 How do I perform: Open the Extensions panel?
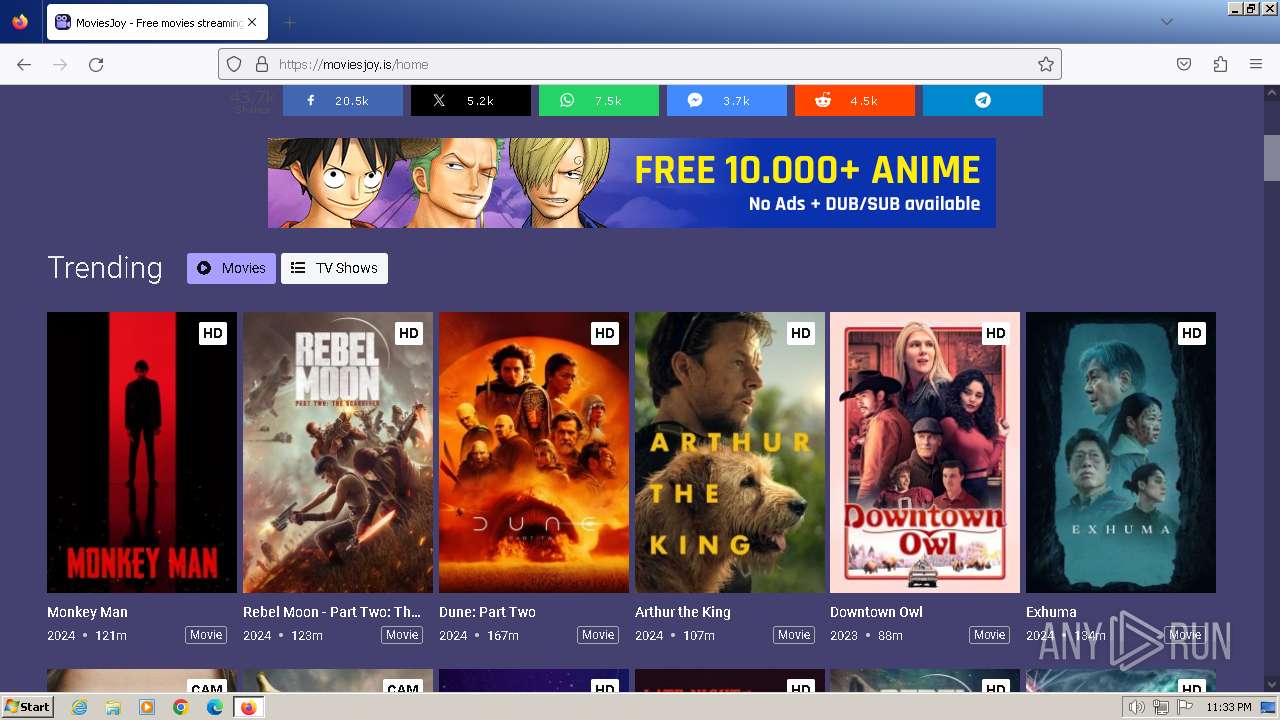1220,64
